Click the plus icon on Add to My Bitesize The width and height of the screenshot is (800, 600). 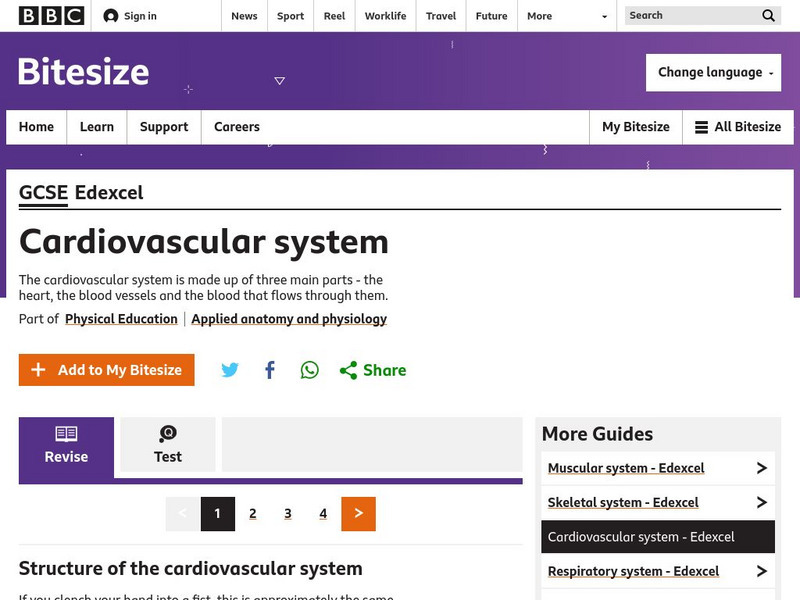pyautogui.click(x=38, y=369)
